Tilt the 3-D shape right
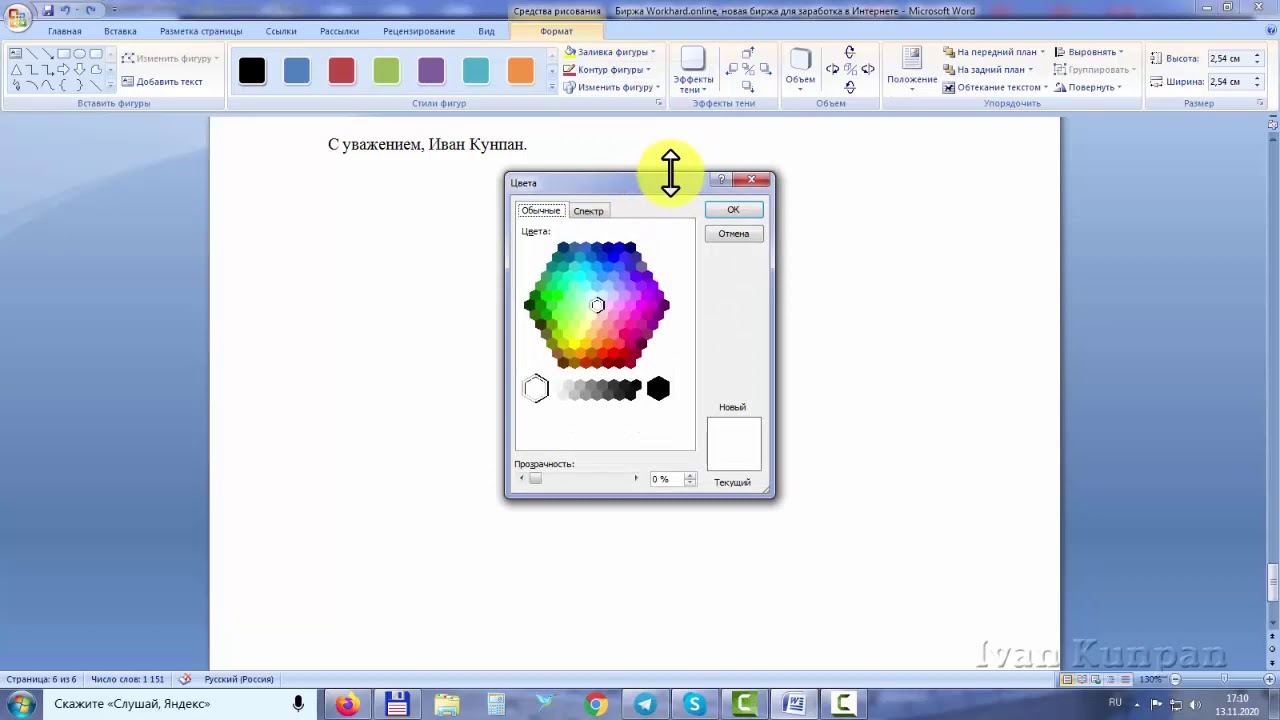 (868, 69)
